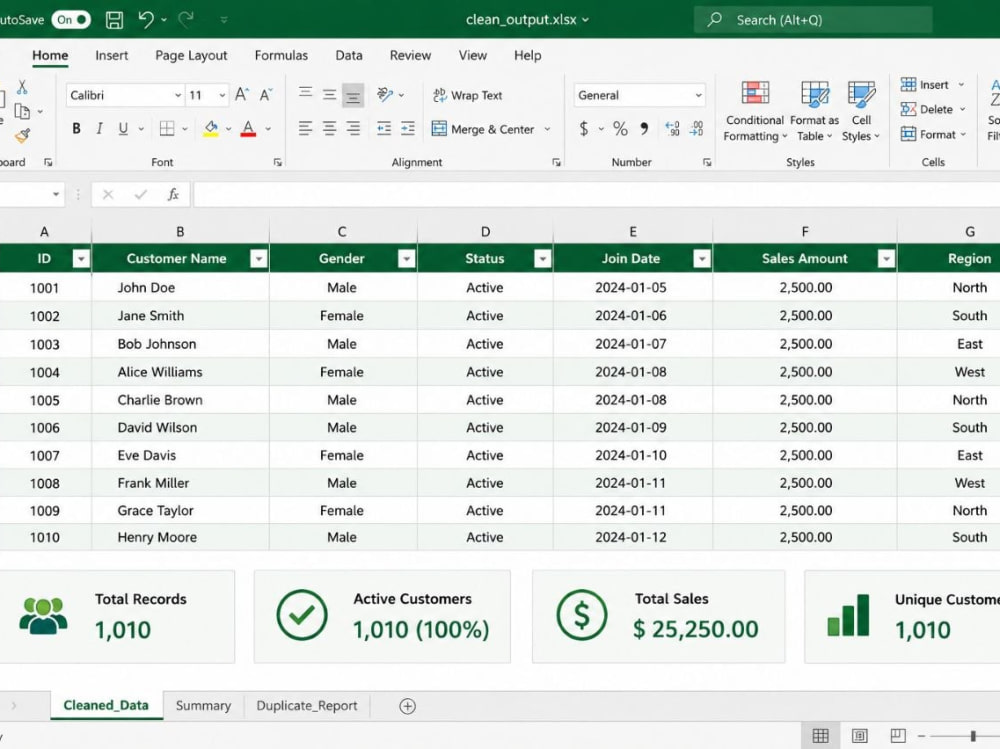Open the Gender column filter dropdown
This screenshot has width=1000, height=749.
pyautogui.click(x=406, y=258)
